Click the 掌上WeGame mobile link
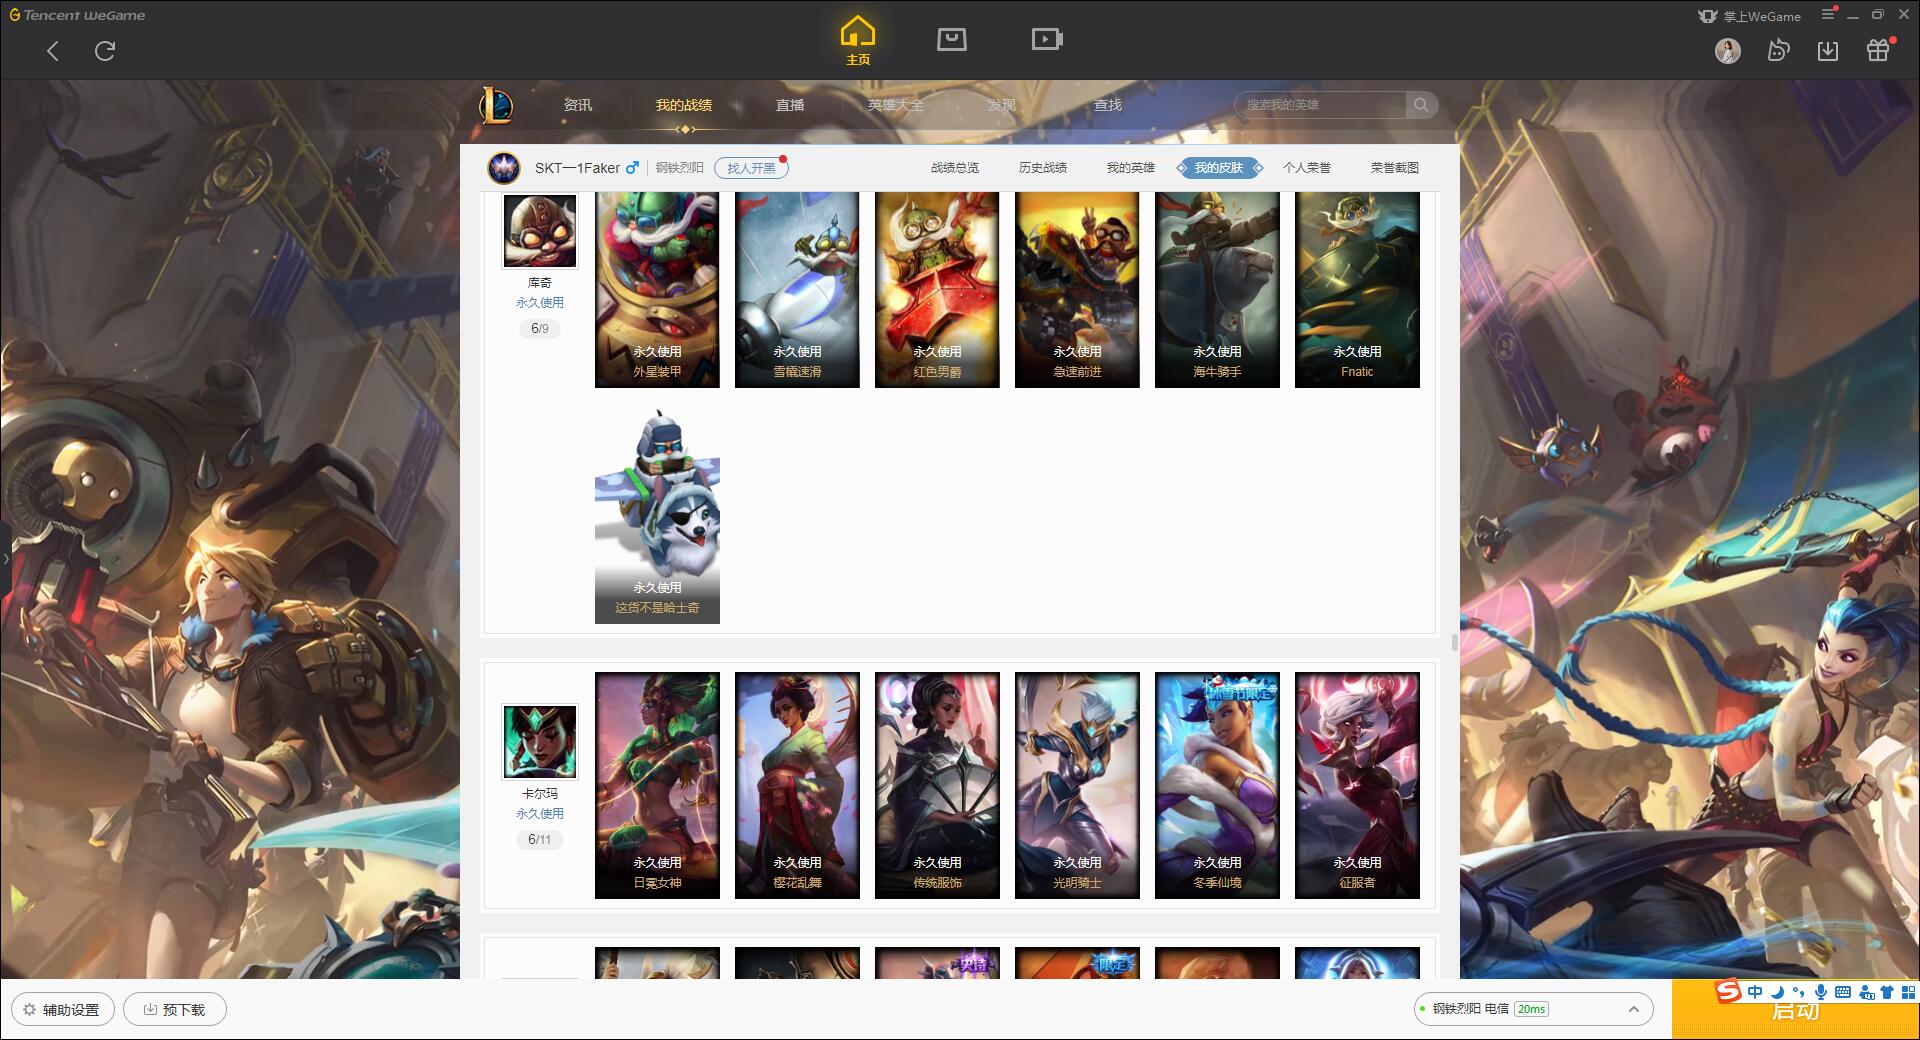This screenshot has height=1040, width=1920. 1750,16
